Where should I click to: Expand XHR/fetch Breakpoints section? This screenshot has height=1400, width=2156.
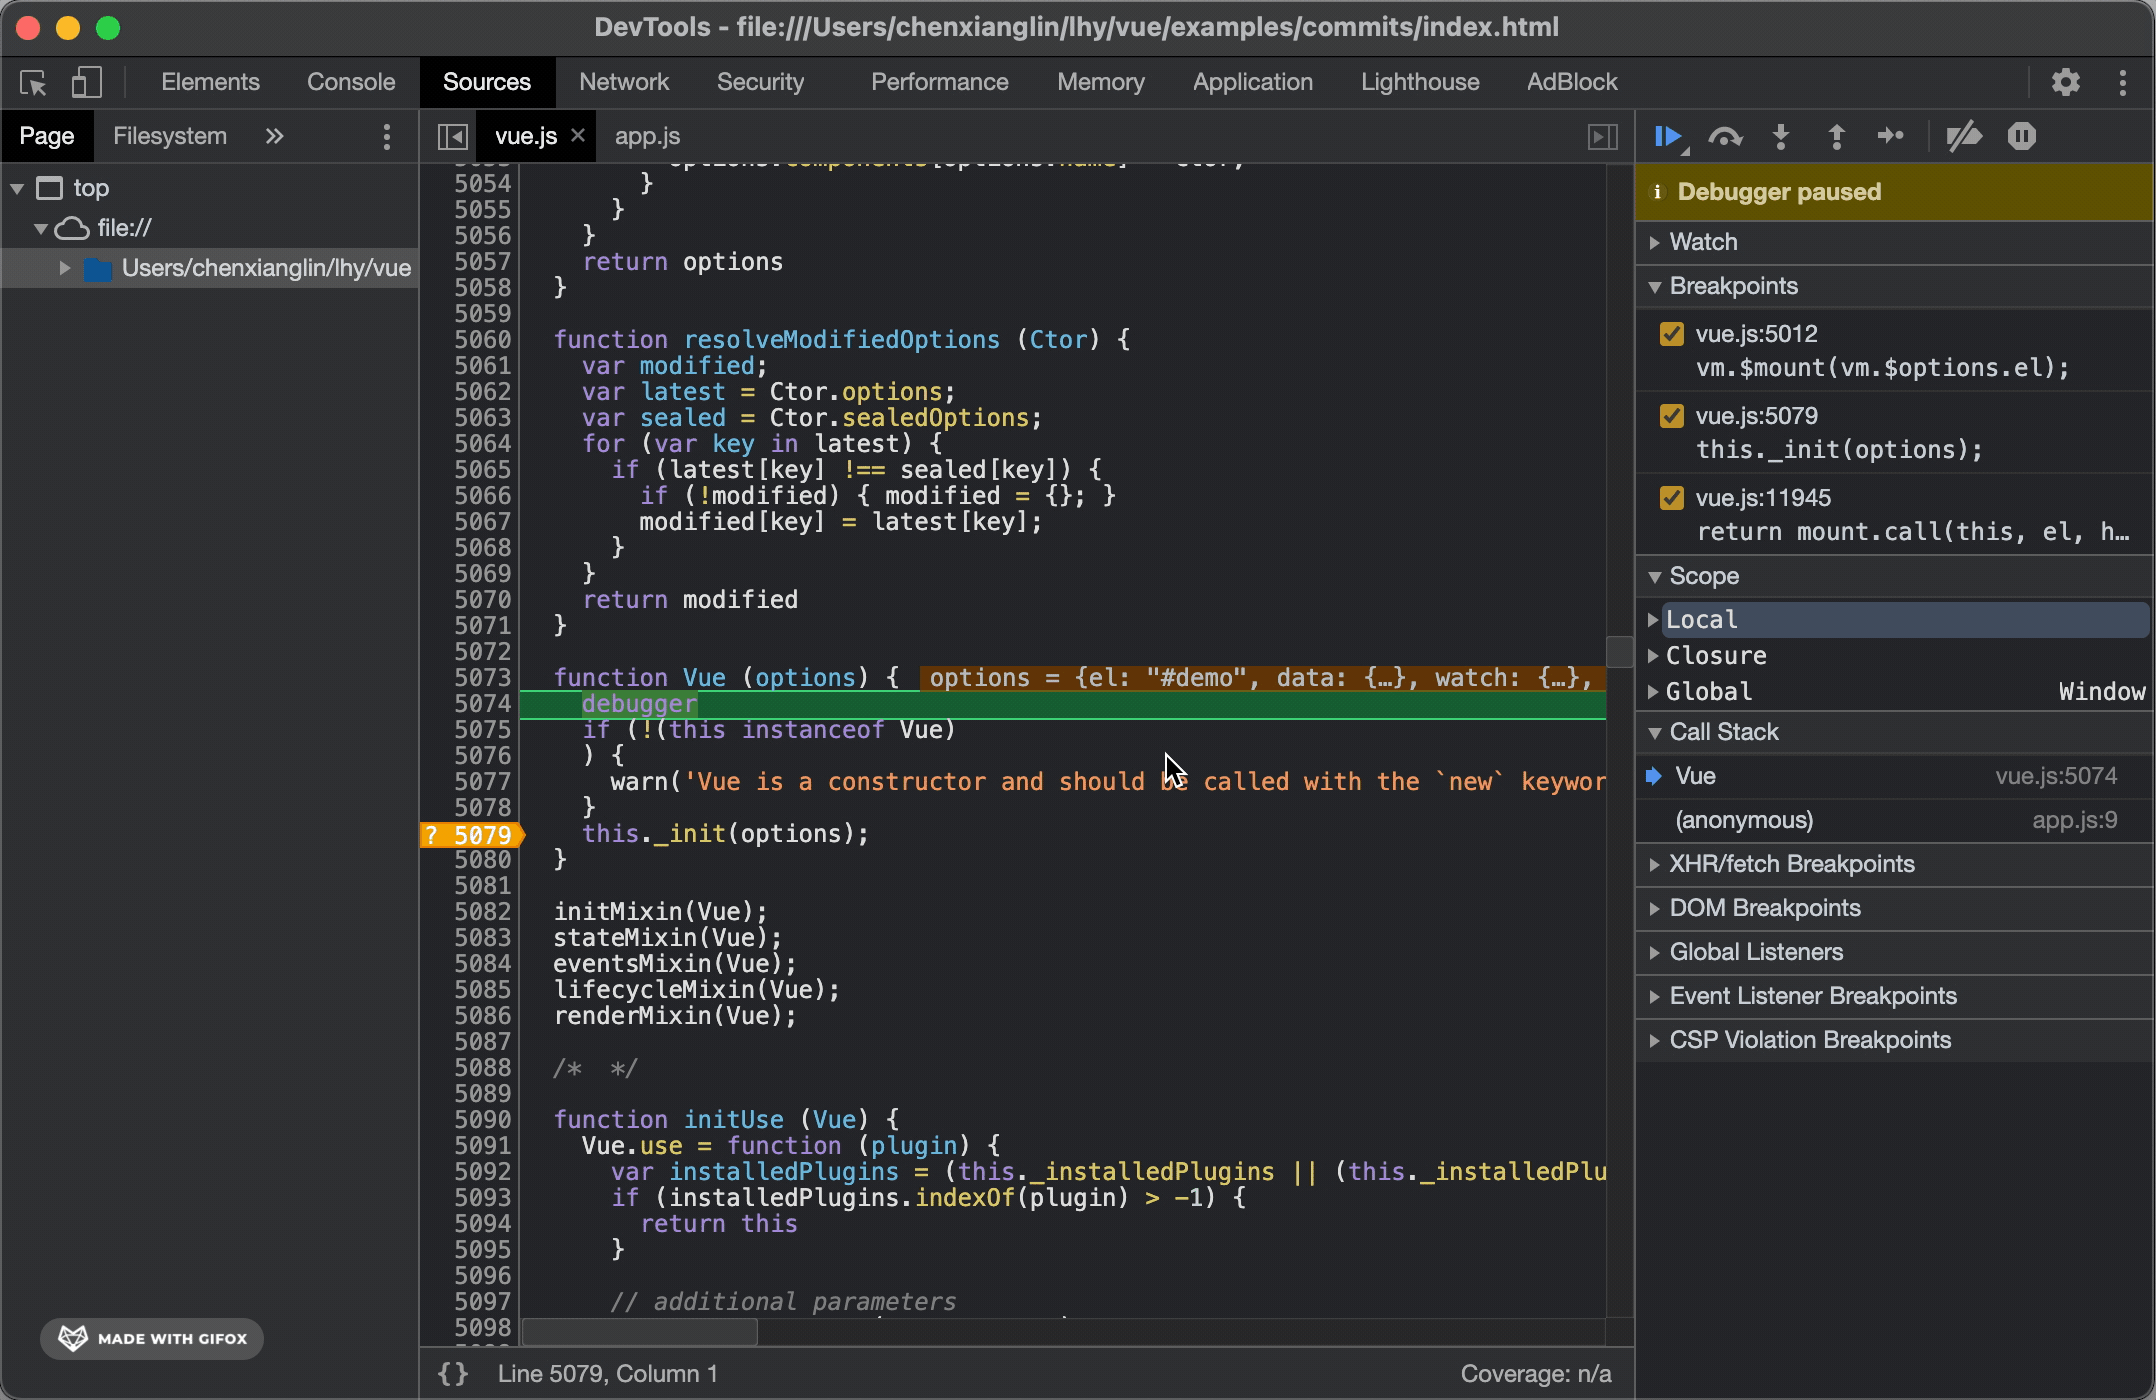[1791, 864]
